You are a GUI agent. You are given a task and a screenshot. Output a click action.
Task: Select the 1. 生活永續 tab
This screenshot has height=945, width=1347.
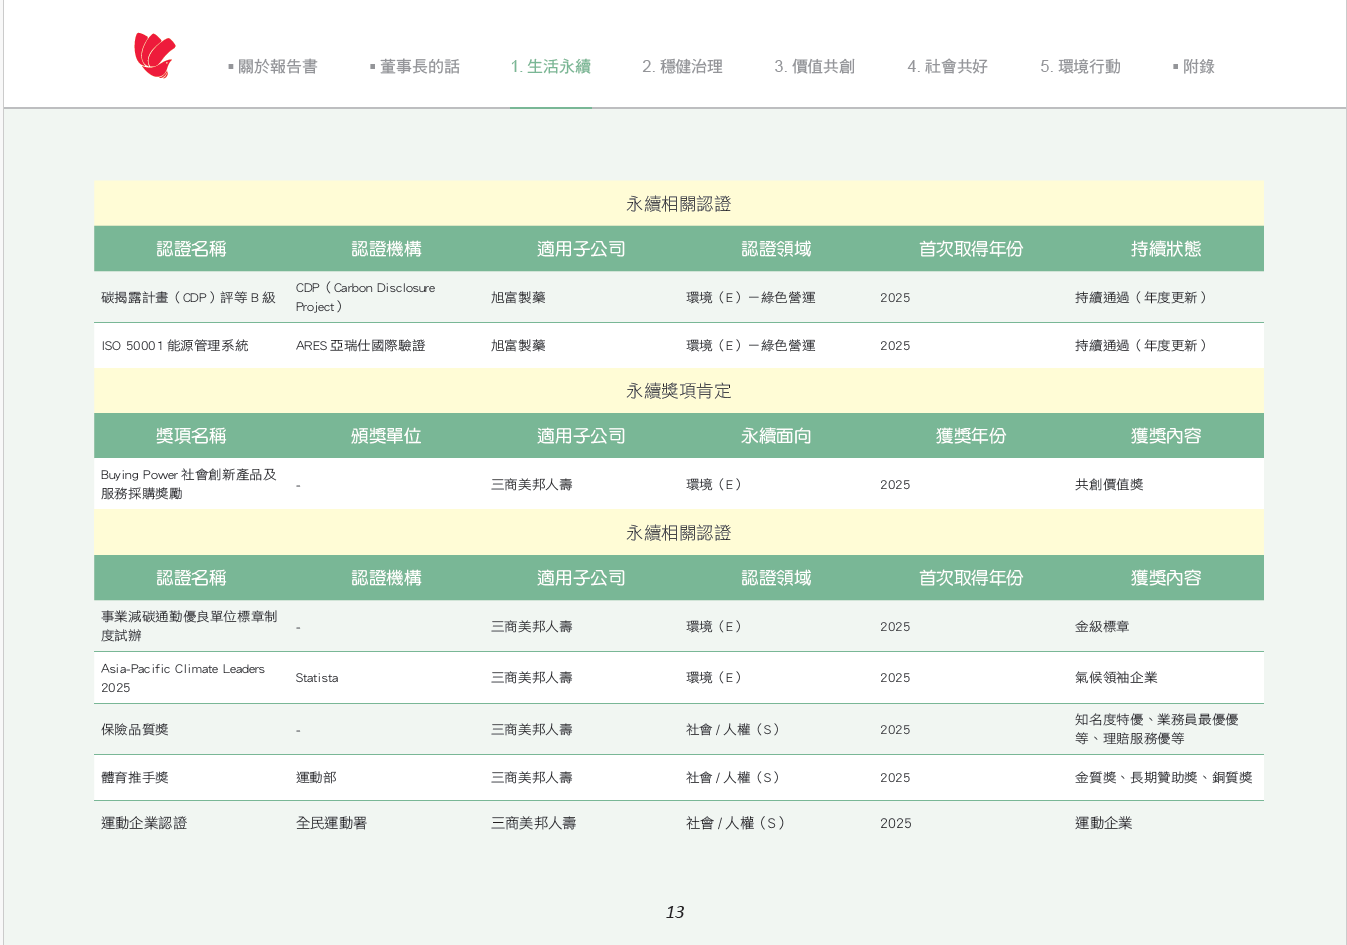551,67
